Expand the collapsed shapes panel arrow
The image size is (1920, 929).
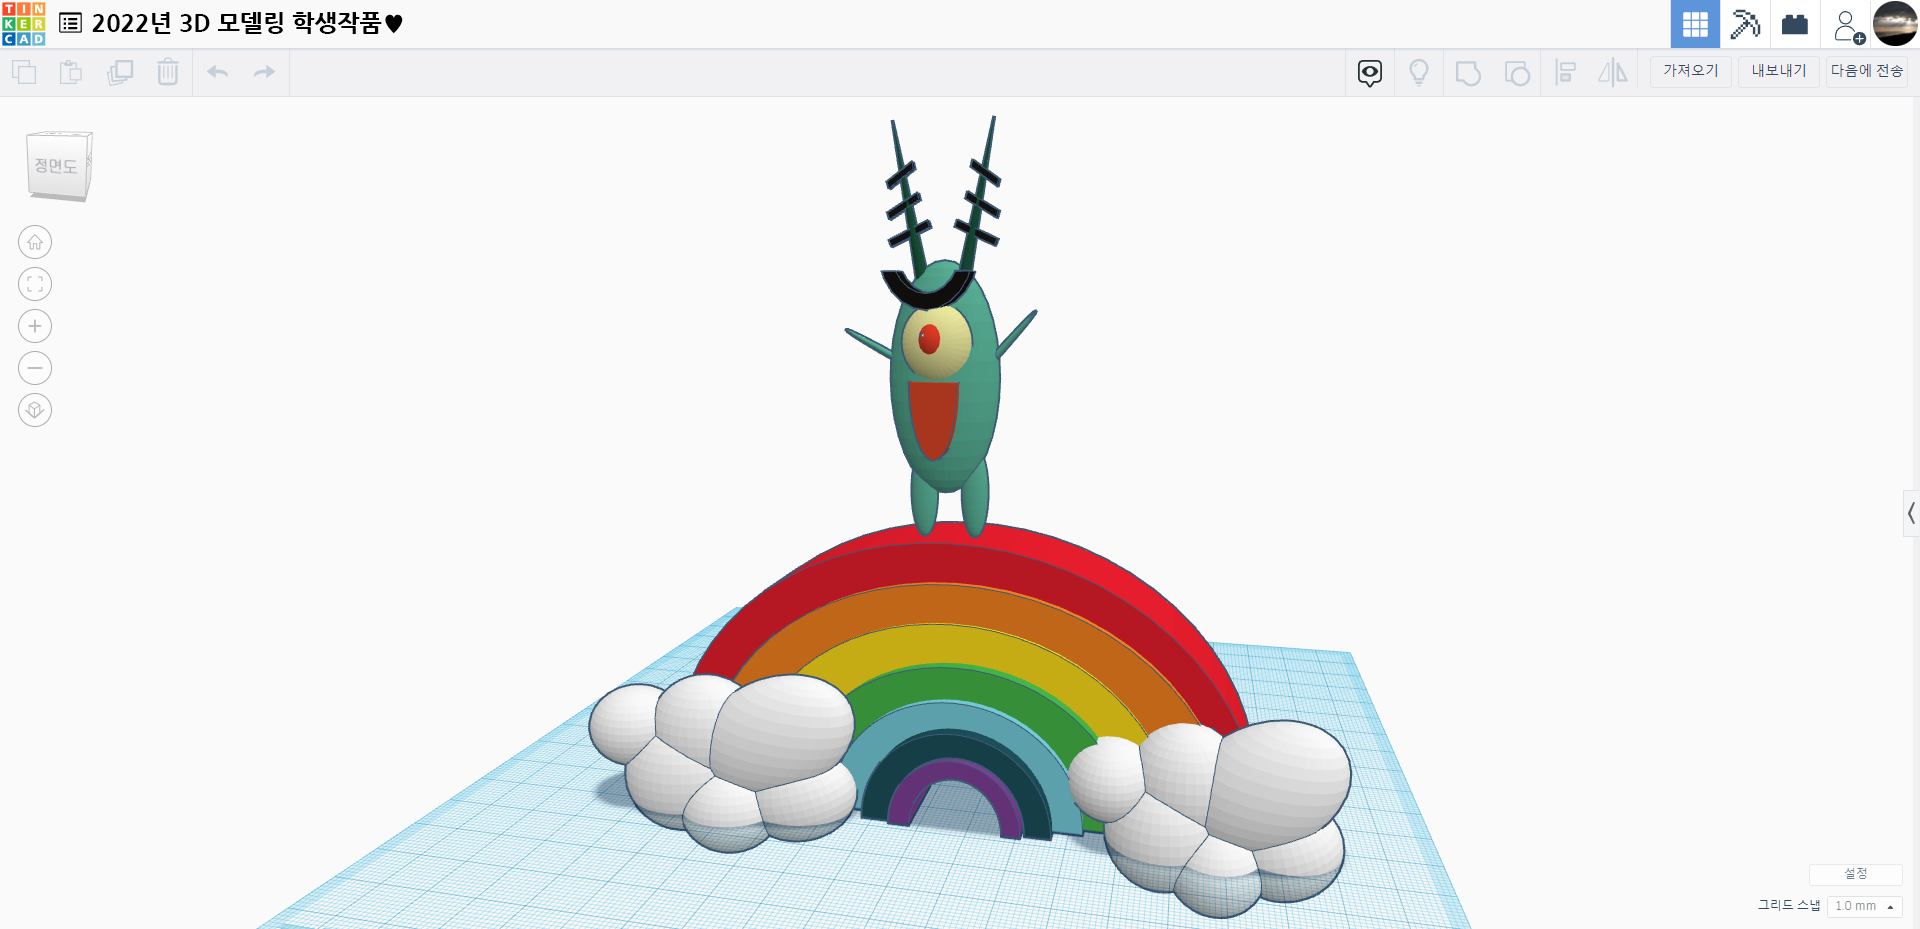point(1911,514)
